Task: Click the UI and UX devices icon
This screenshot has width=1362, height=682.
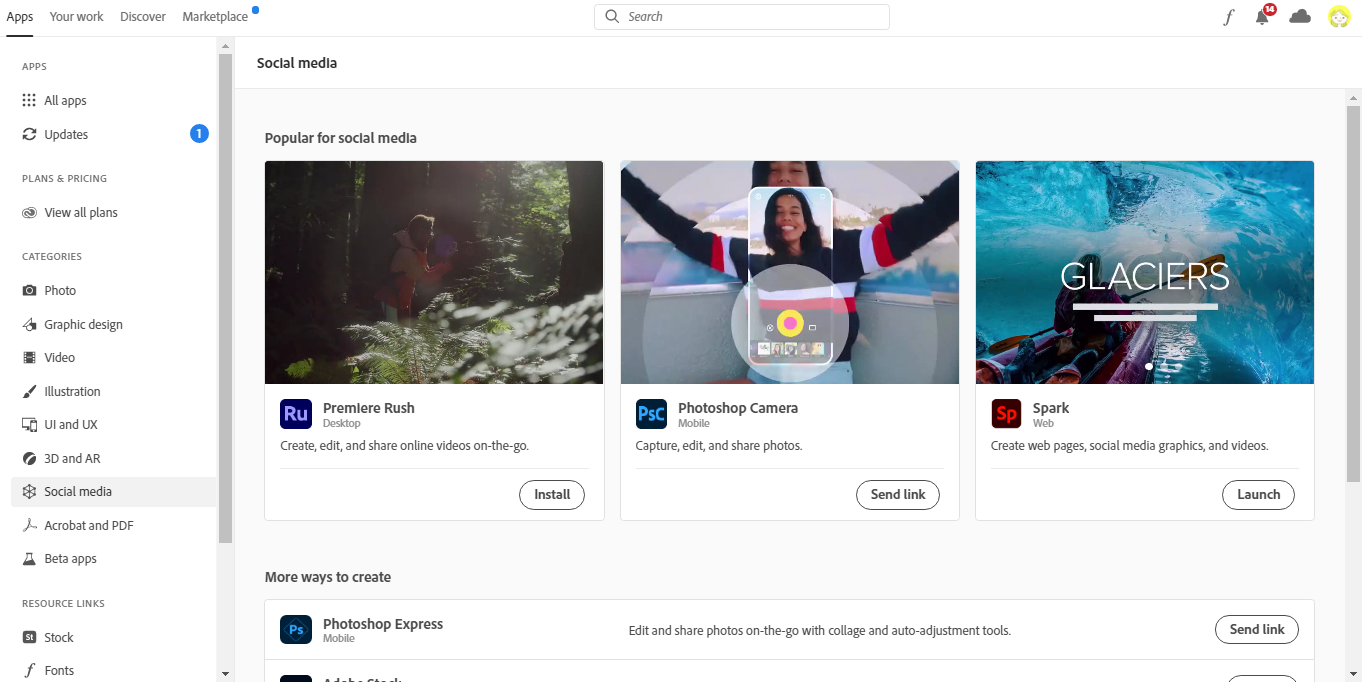Action: (x=29, y=424)
